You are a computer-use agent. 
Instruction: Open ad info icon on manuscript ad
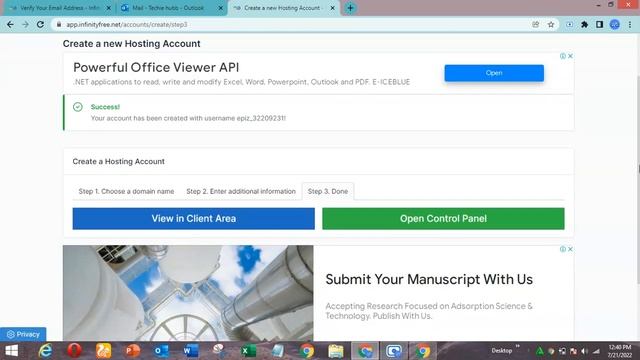click(x=563, y=249)
